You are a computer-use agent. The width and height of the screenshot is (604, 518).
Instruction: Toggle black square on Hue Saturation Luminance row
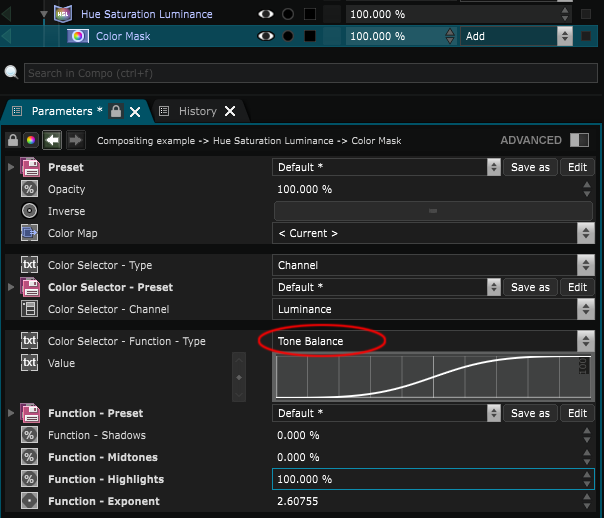[x=310, y=14]
